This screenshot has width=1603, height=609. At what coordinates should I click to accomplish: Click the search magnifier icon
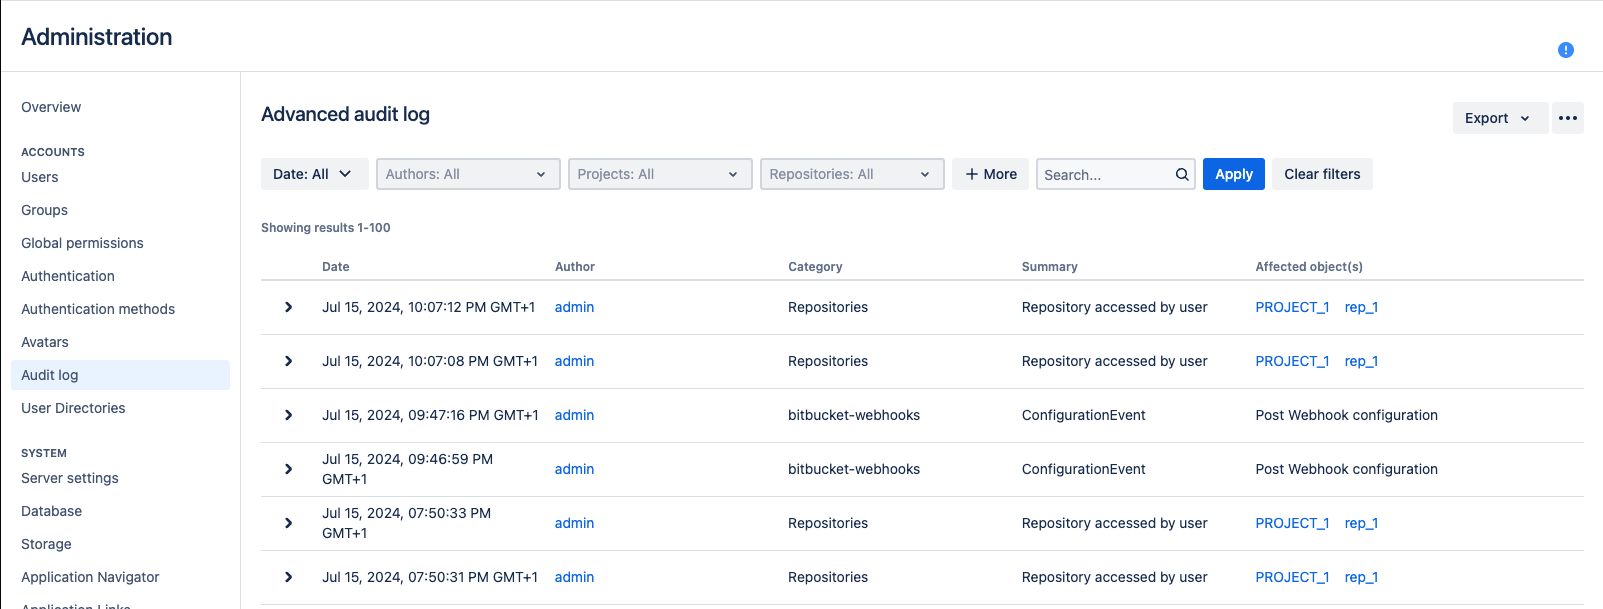pos(1181,174)
